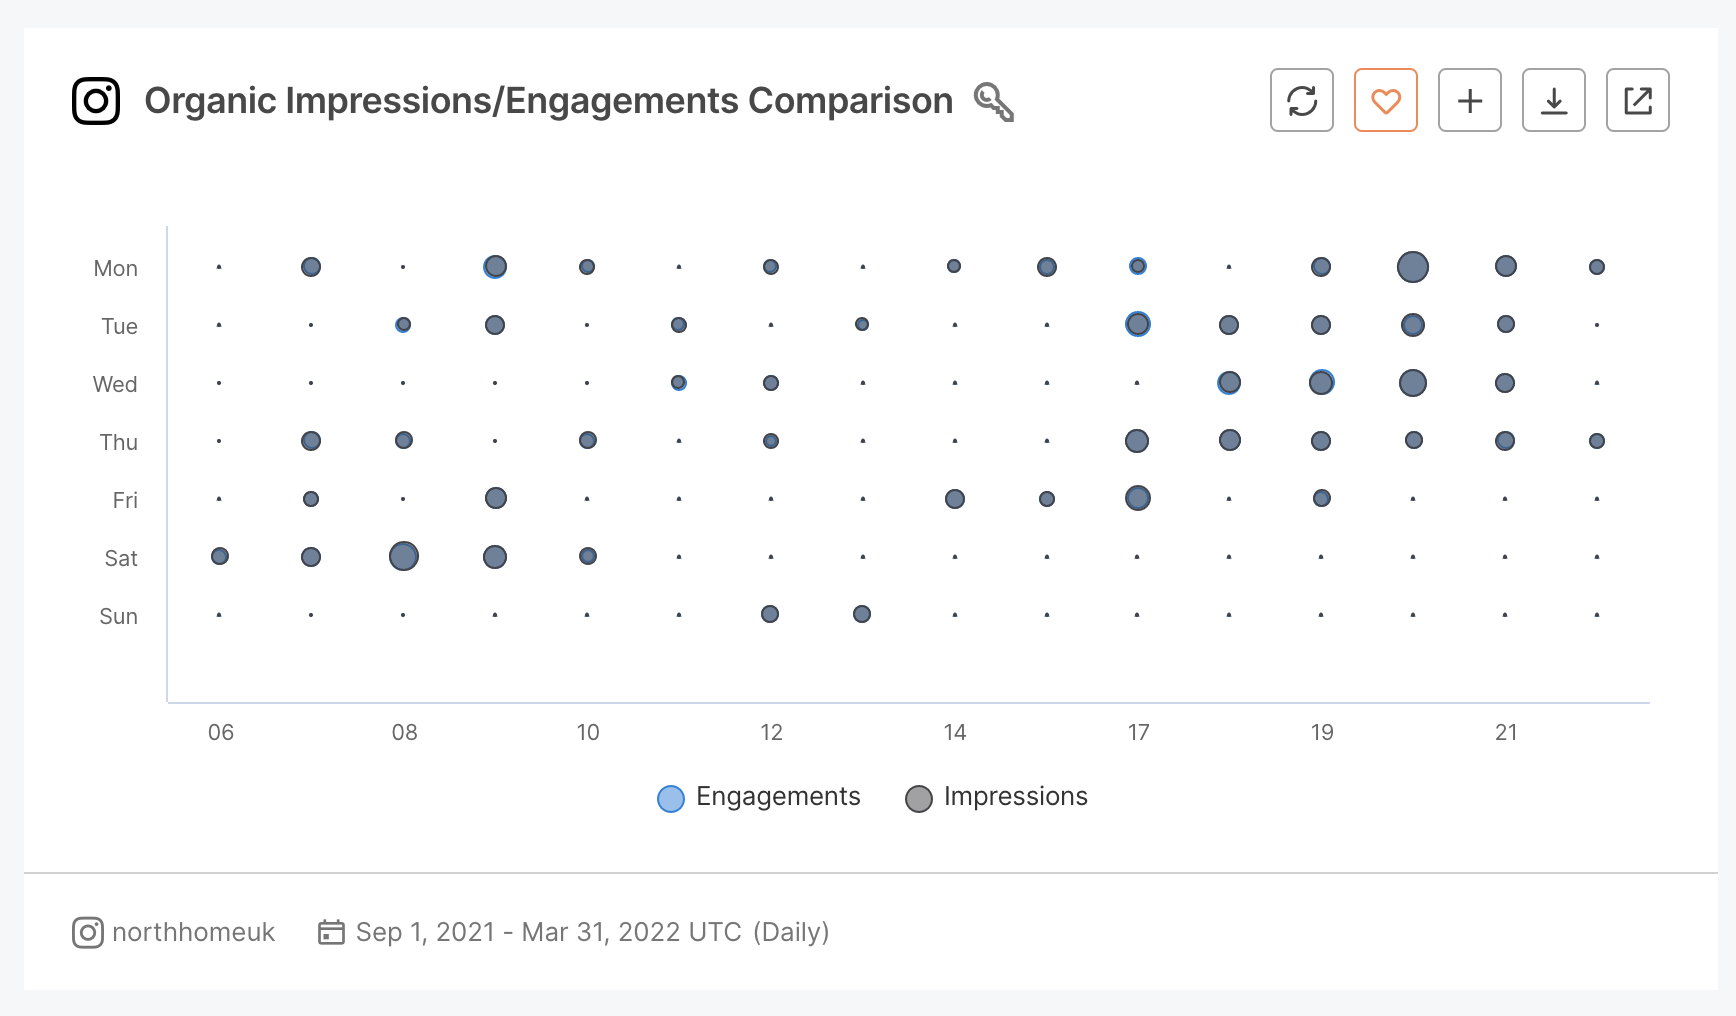
Task: Click the big Saturday bubble at 08:00
Action: click(403, 557)
